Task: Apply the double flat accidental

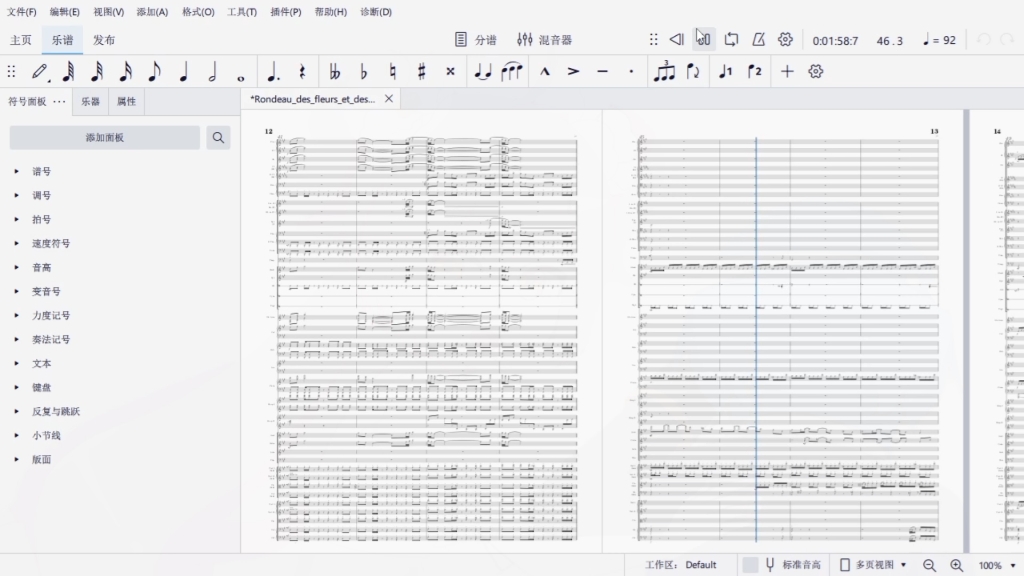Action: tap(334, 71)
